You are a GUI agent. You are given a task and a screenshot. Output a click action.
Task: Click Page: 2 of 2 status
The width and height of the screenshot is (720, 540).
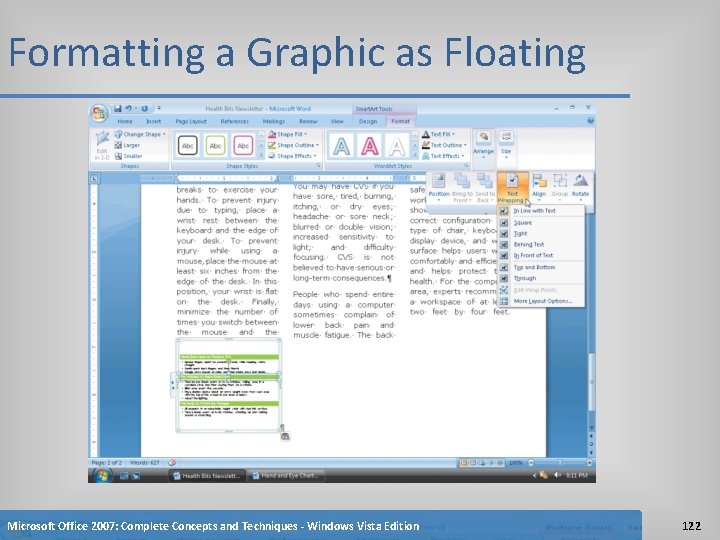[x=107, y=462]
